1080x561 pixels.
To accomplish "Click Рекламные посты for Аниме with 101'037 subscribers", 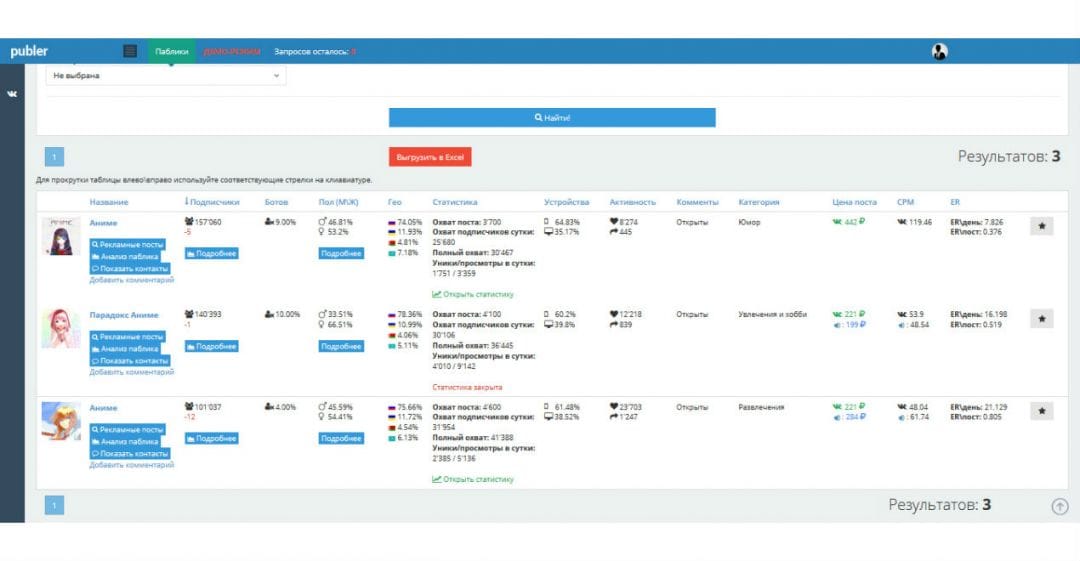I will tap(127, 429).
